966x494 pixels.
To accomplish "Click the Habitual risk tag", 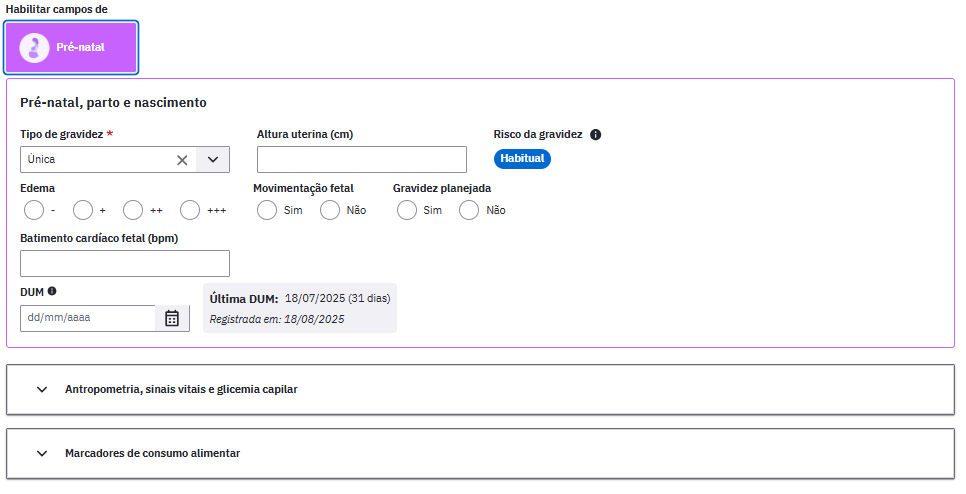I will [522, 159].
